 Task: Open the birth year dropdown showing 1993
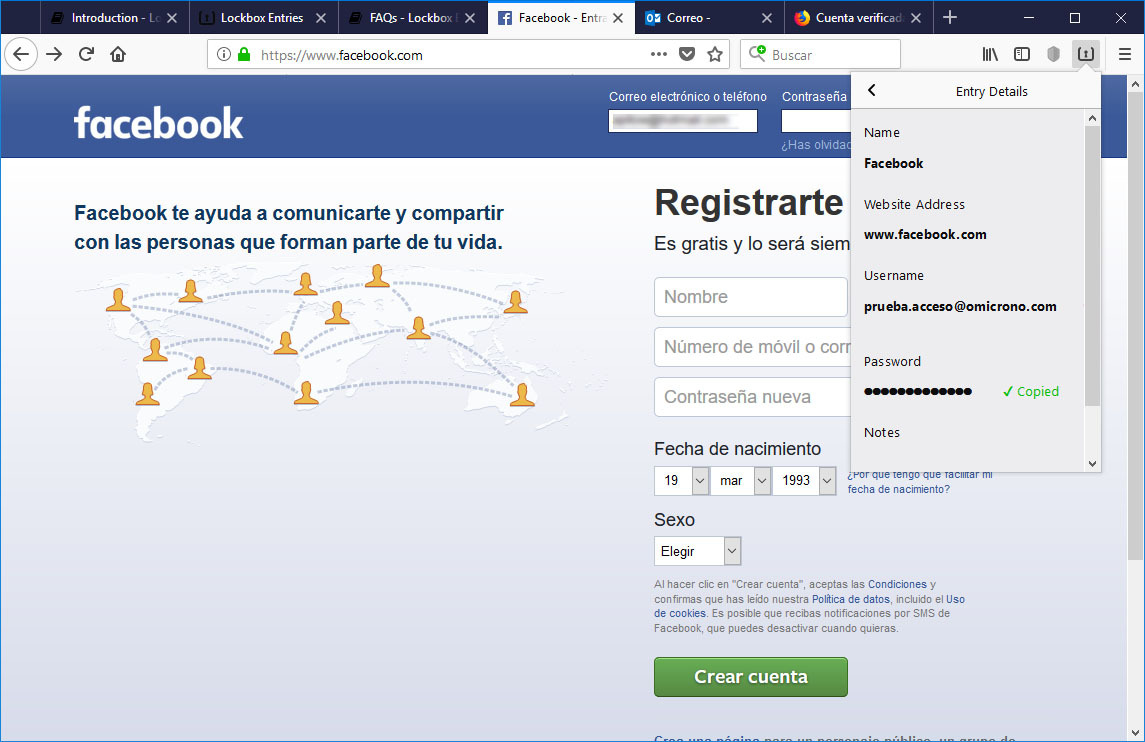(x=804, y=481)
